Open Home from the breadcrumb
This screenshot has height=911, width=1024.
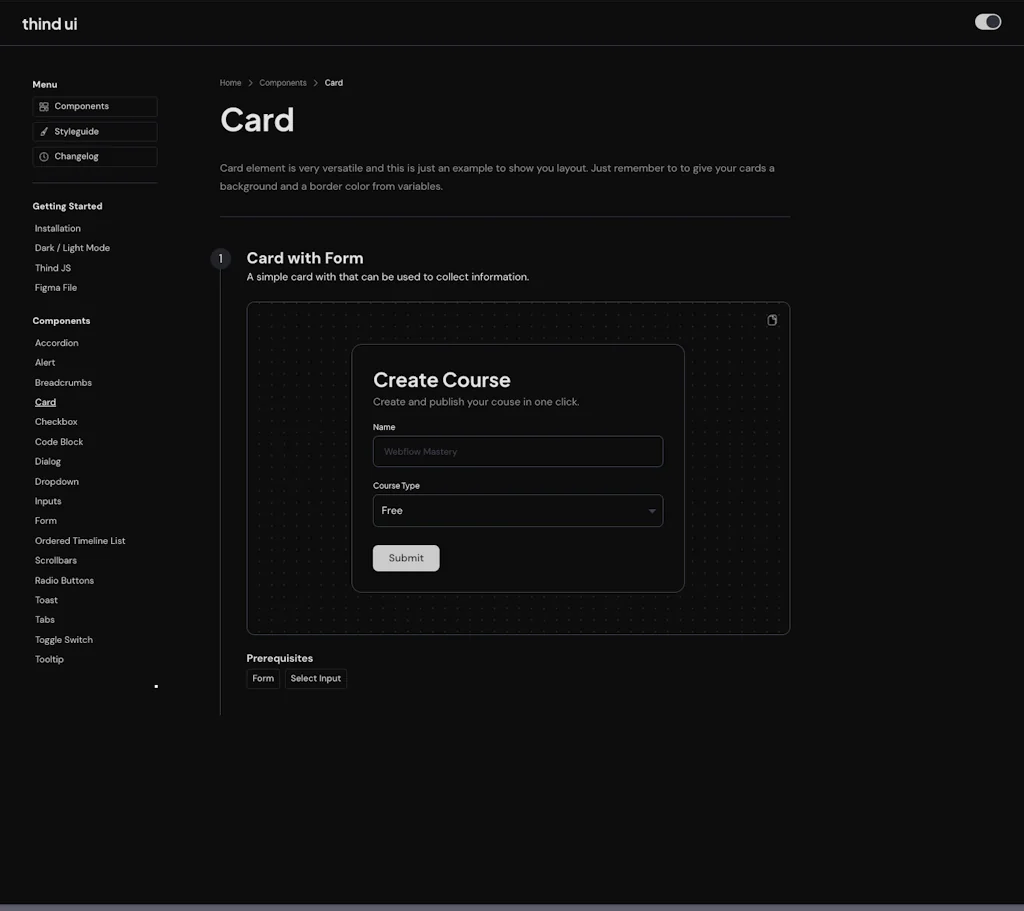click(x=230, y=82)
